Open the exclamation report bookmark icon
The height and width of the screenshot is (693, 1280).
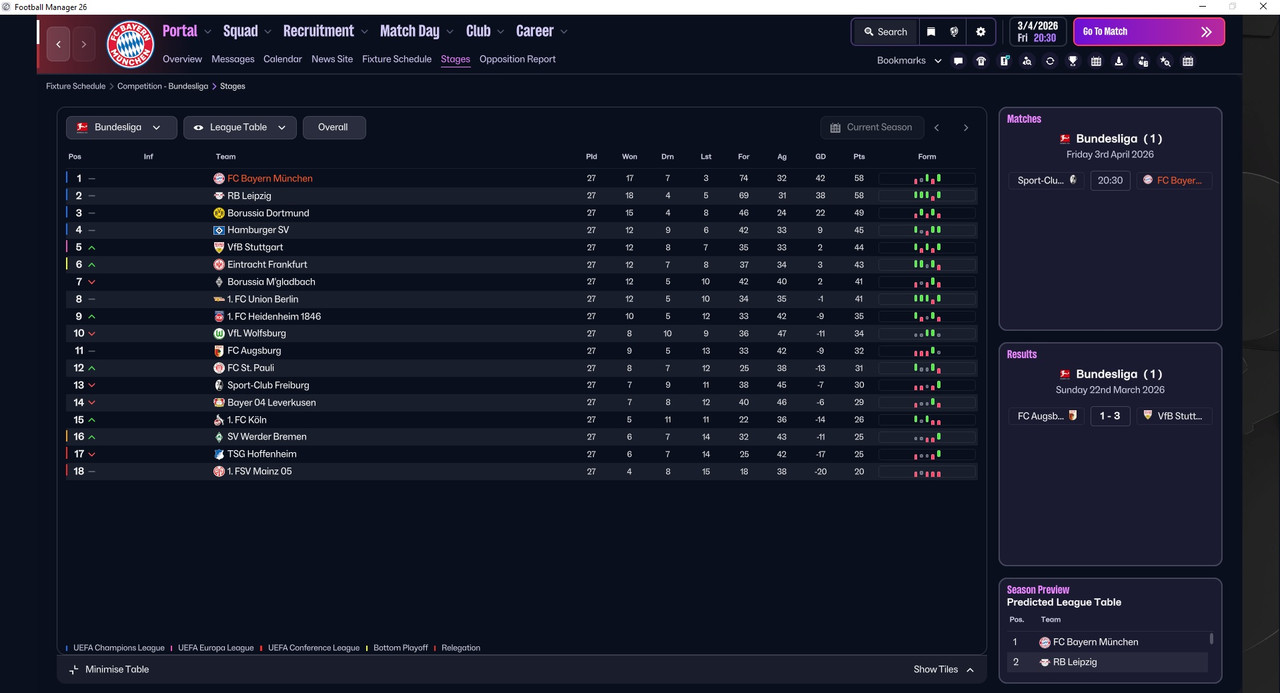1004,61
